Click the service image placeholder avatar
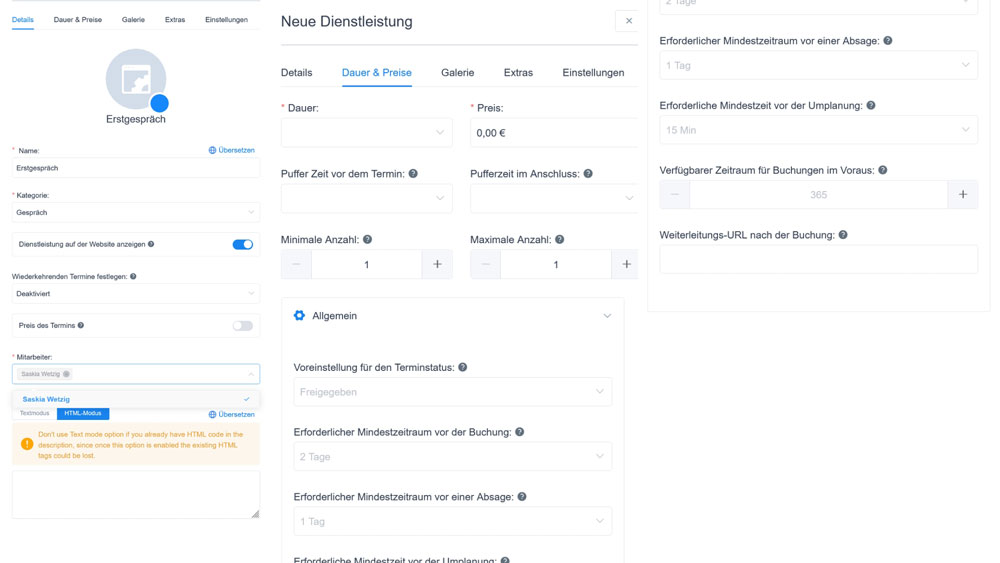This screenshot has height=563, width=1000. point(136,79)
